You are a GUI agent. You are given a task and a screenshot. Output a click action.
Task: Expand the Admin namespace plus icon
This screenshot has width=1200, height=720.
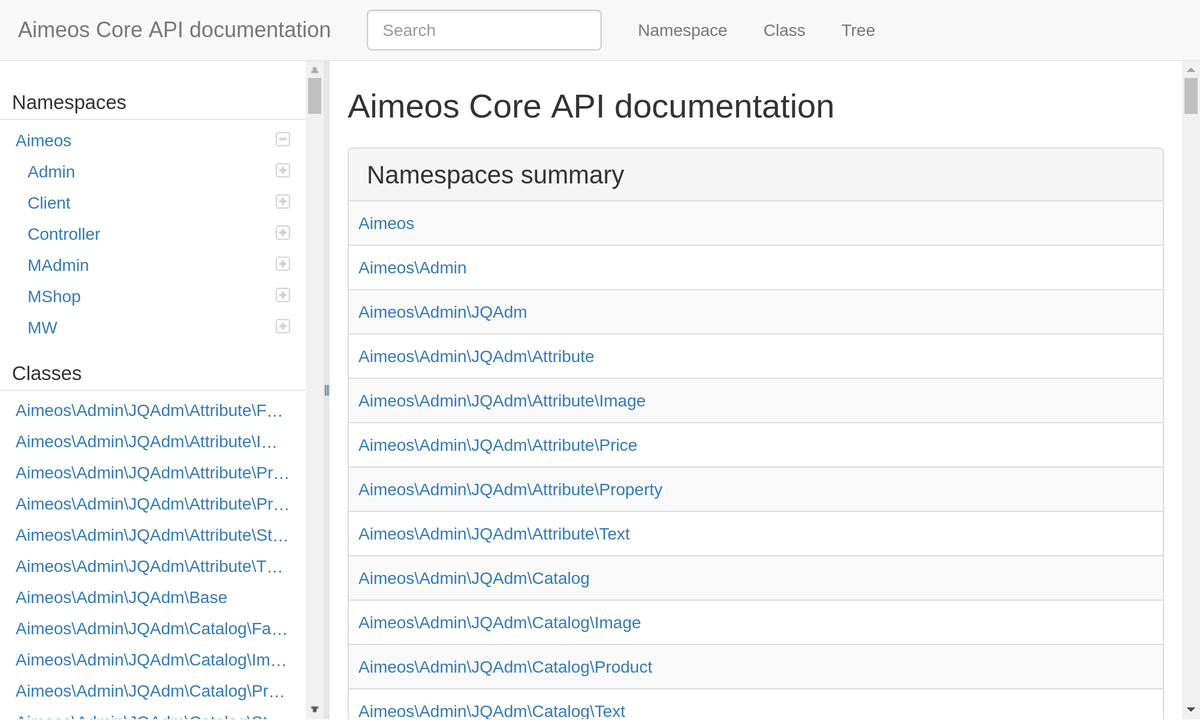pos(282,170)
